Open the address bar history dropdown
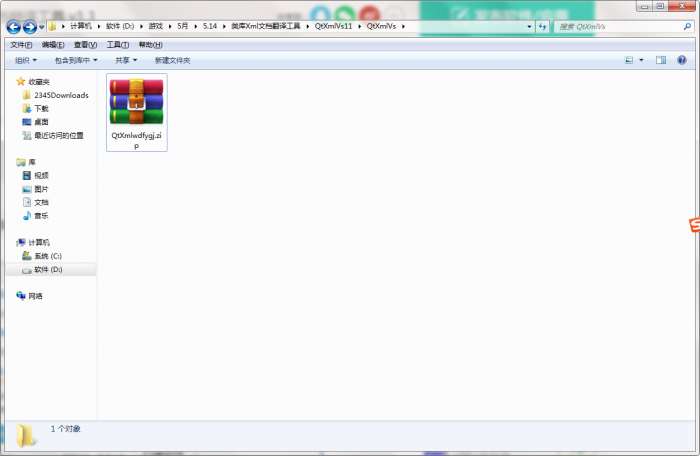Viewport: 700px width, 456px height. click(529, 27)
